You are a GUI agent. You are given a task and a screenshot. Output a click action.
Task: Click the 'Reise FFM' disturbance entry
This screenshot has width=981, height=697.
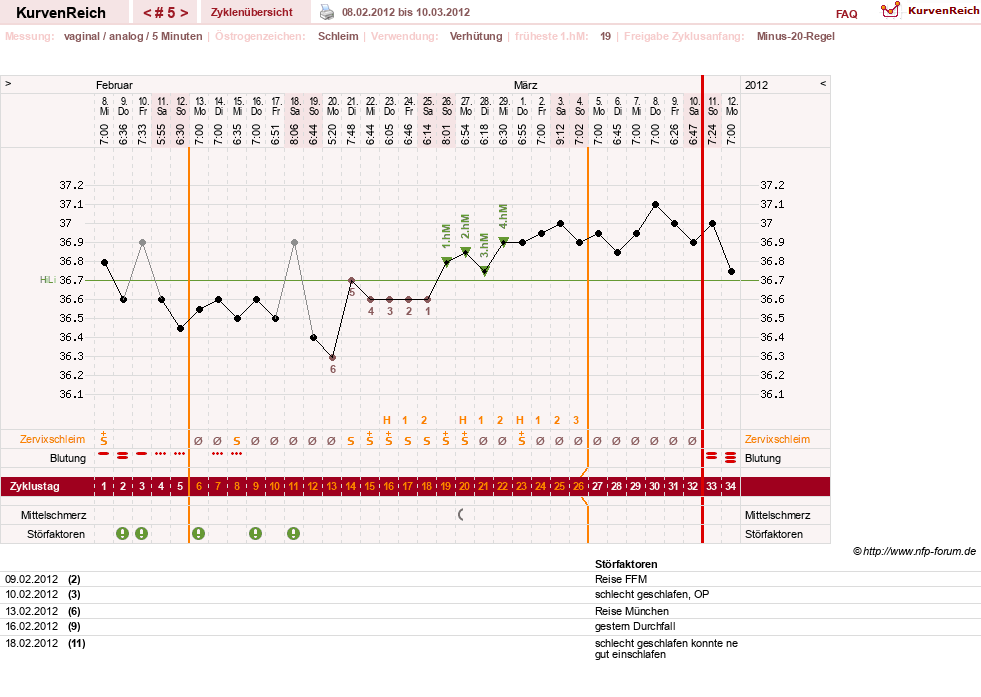pyautogui.click(x=621, y=579)
